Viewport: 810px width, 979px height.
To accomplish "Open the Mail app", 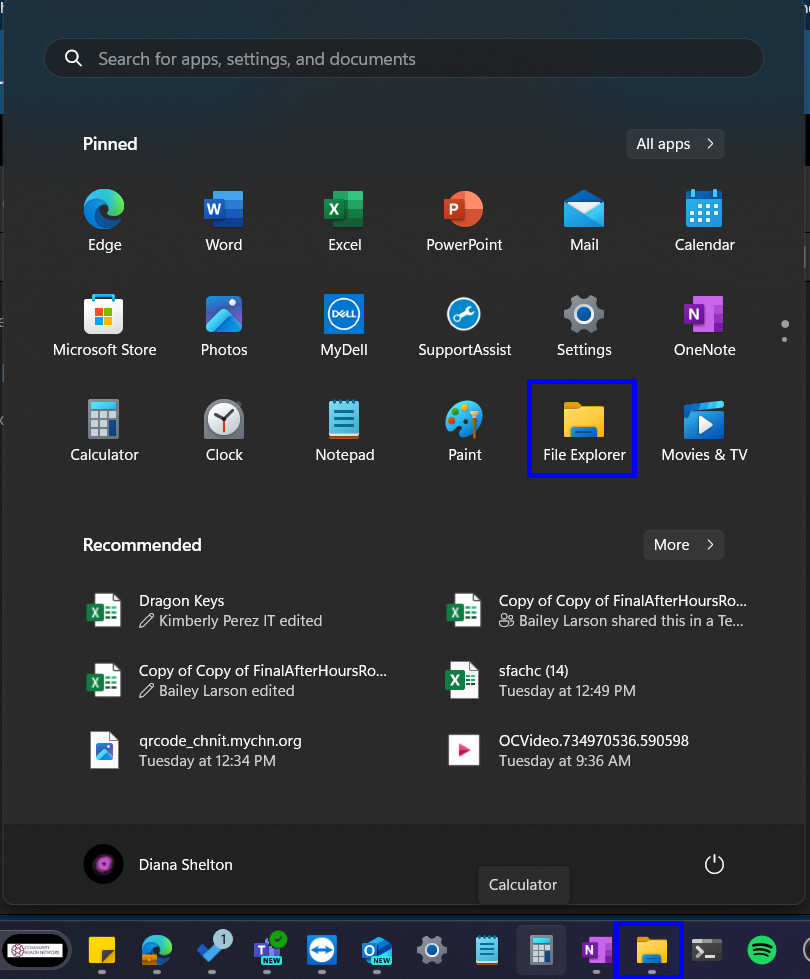I will (584, 220).
